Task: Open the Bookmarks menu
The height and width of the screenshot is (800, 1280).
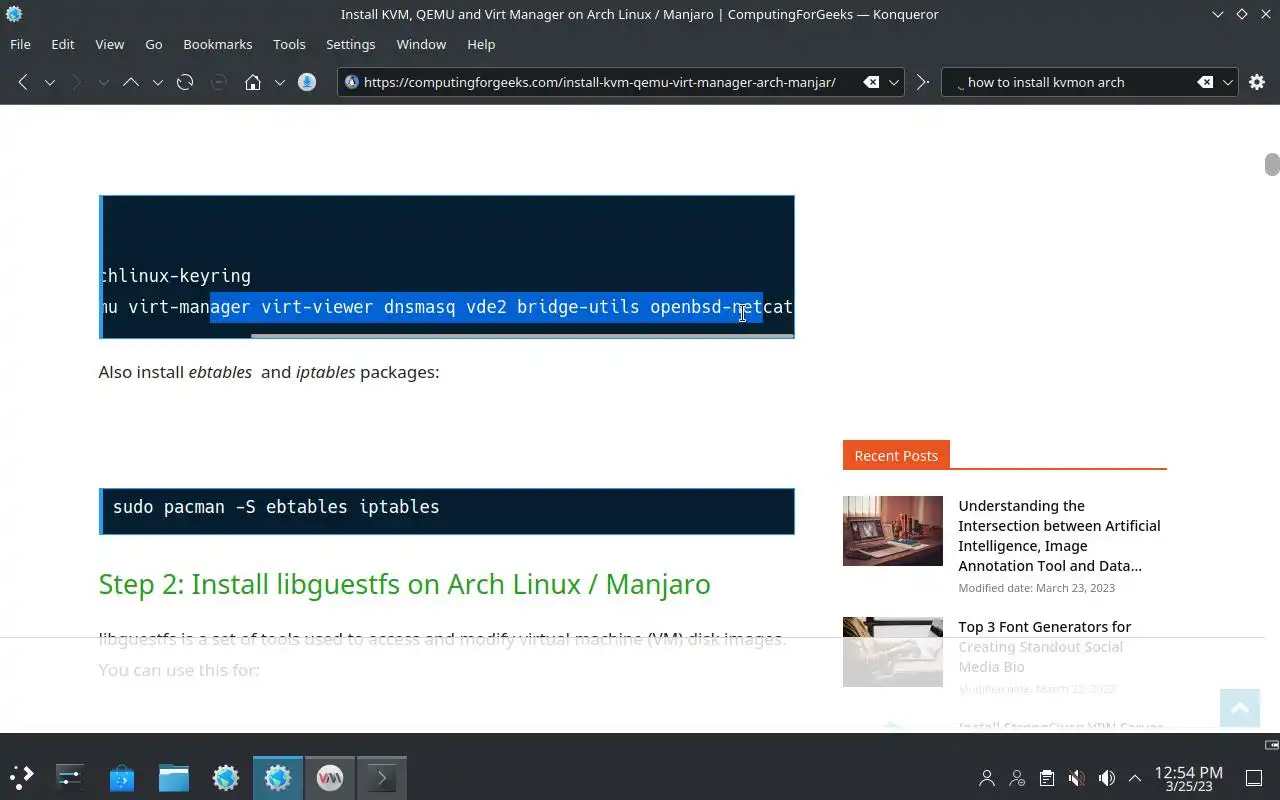Action: point(218,44)
